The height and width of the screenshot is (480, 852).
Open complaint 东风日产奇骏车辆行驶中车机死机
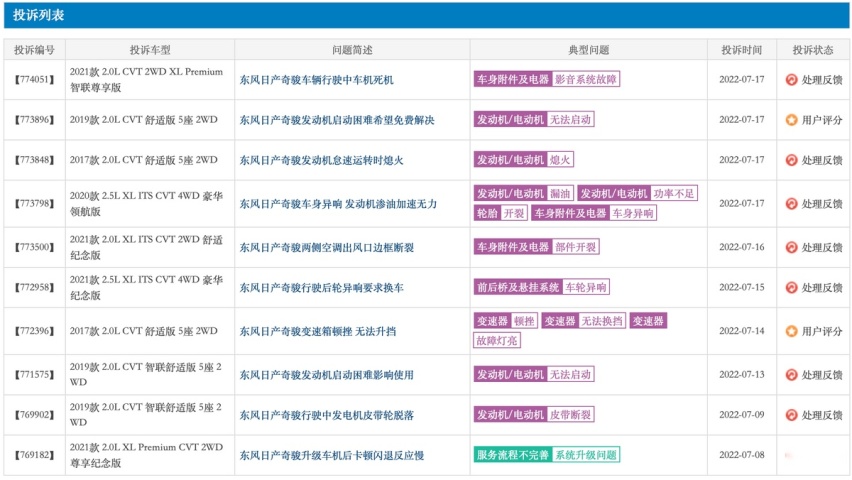[316, 80]
